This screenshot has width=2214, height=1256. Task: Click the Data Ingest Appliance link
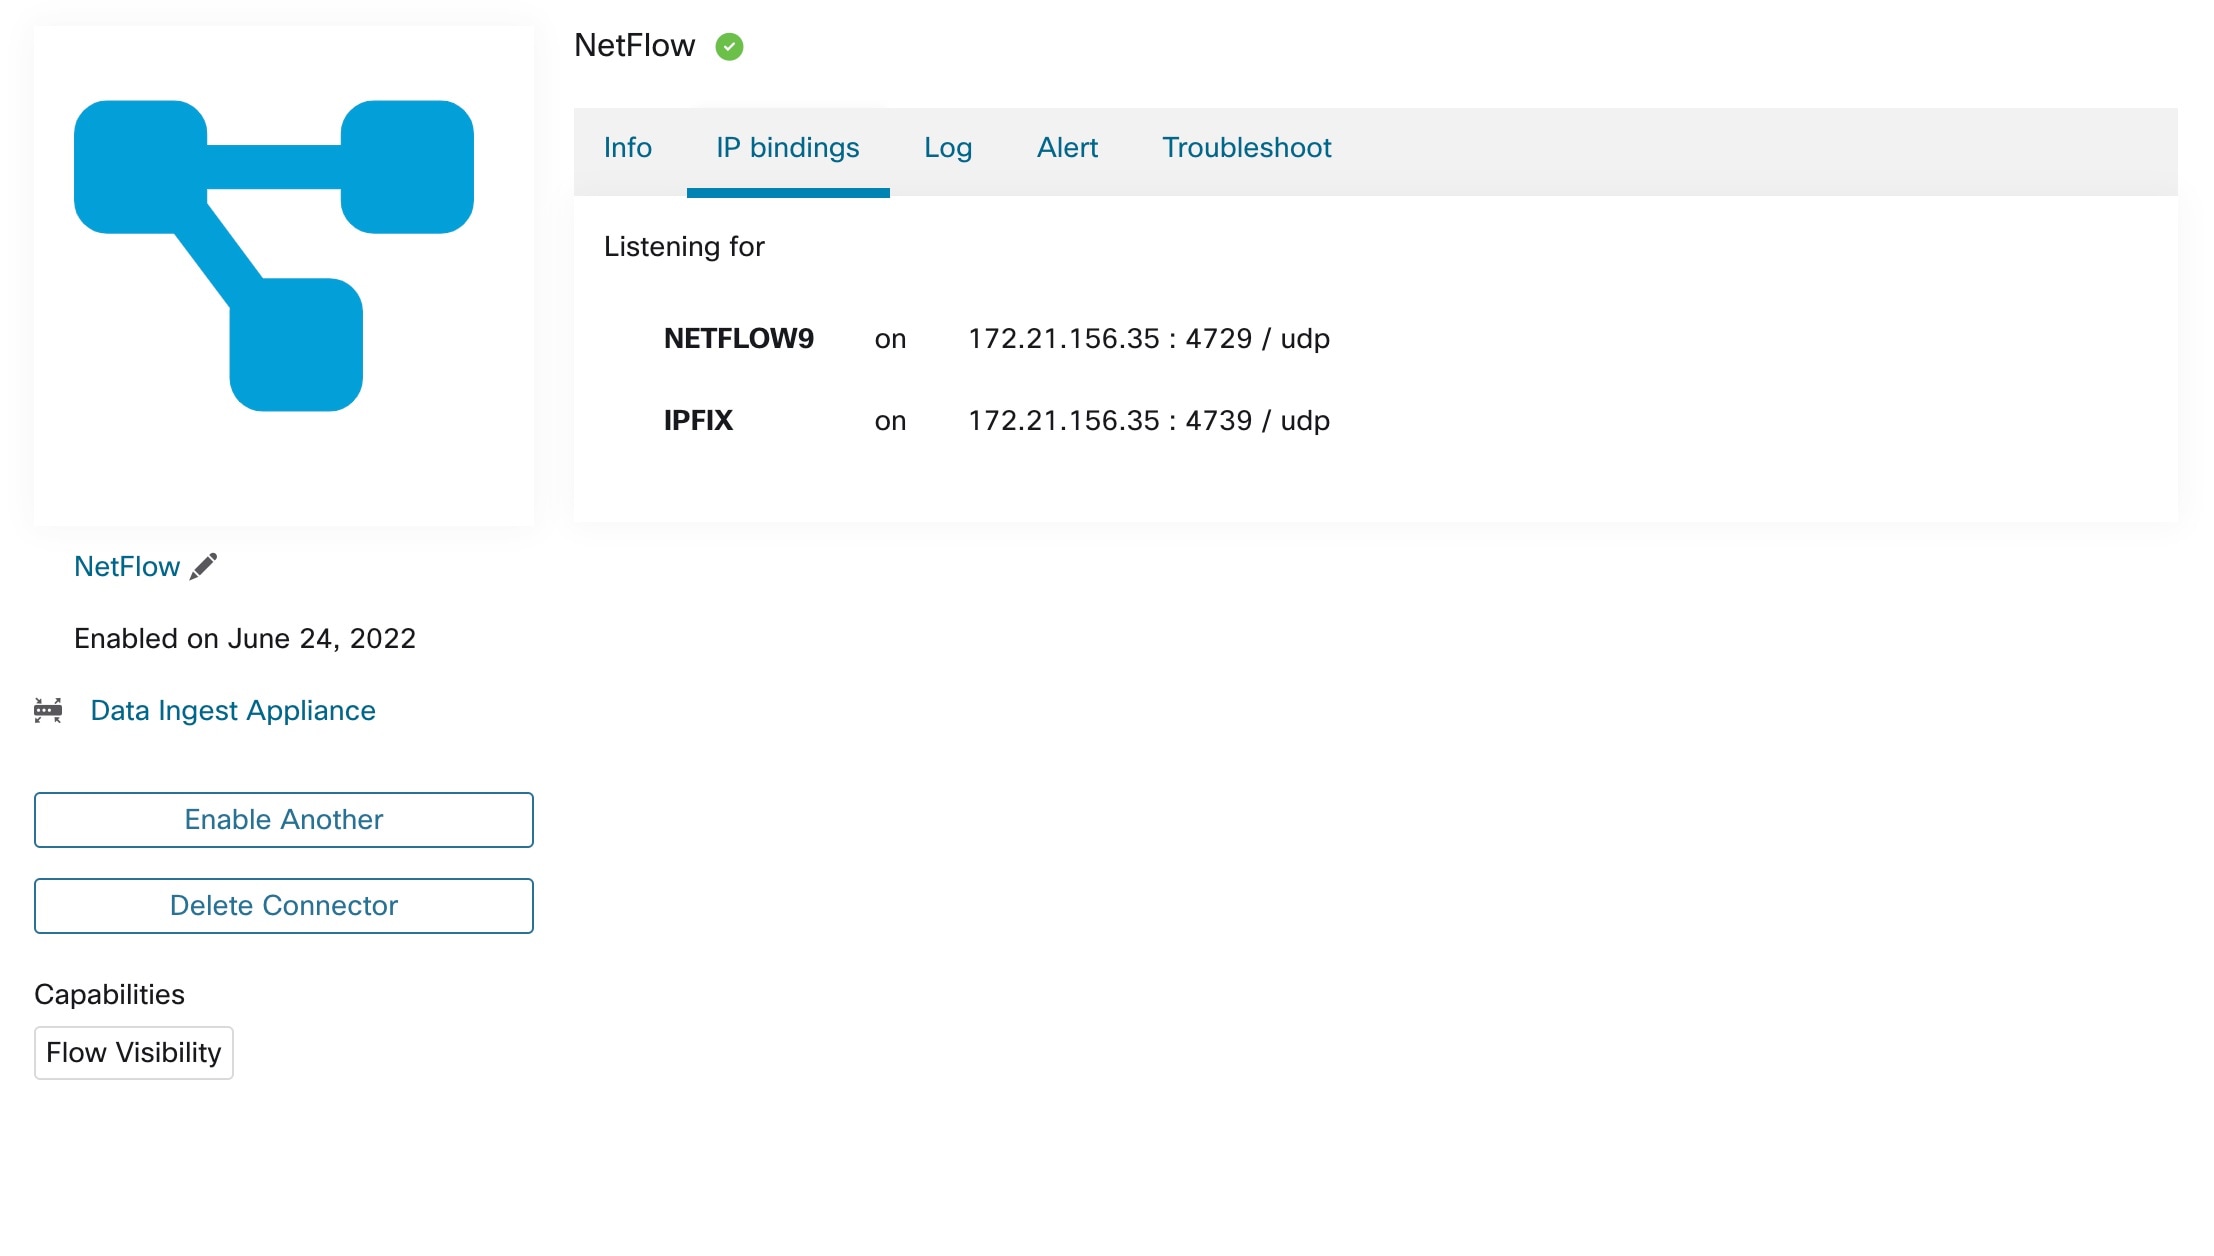coord(233,710)
